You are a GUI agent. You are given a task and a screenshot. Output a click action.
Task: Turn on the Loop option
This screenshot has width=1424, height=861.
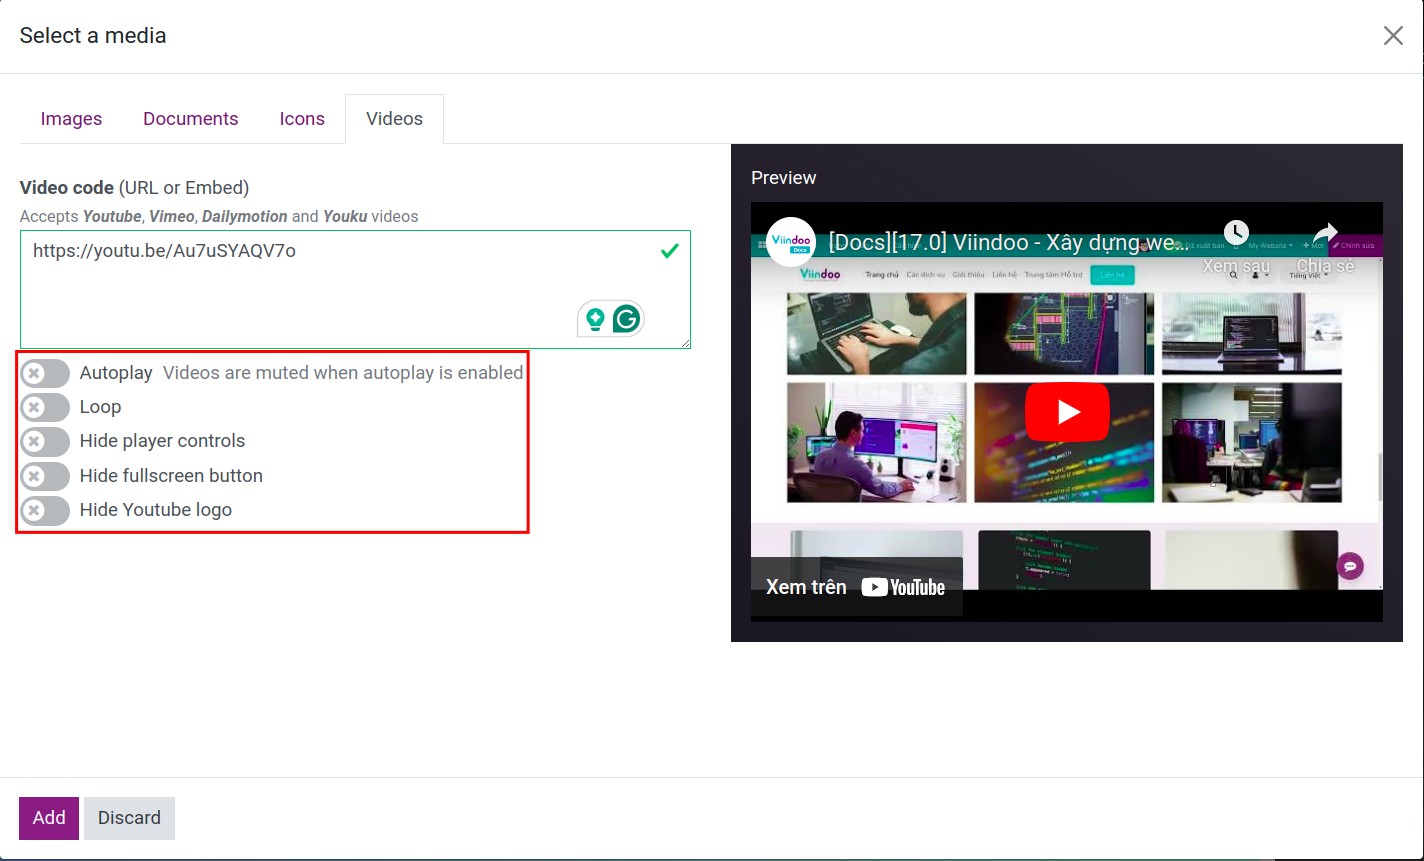[44, 407]
